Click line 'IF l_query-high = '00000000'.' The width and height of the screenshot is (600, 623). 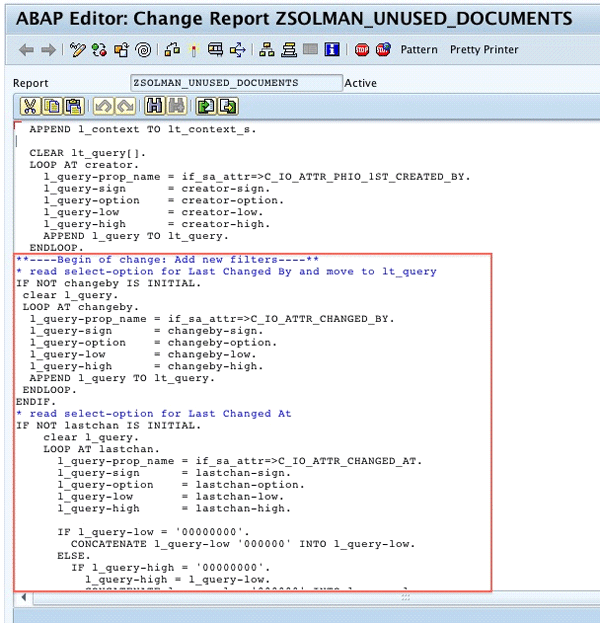[170, 568]
